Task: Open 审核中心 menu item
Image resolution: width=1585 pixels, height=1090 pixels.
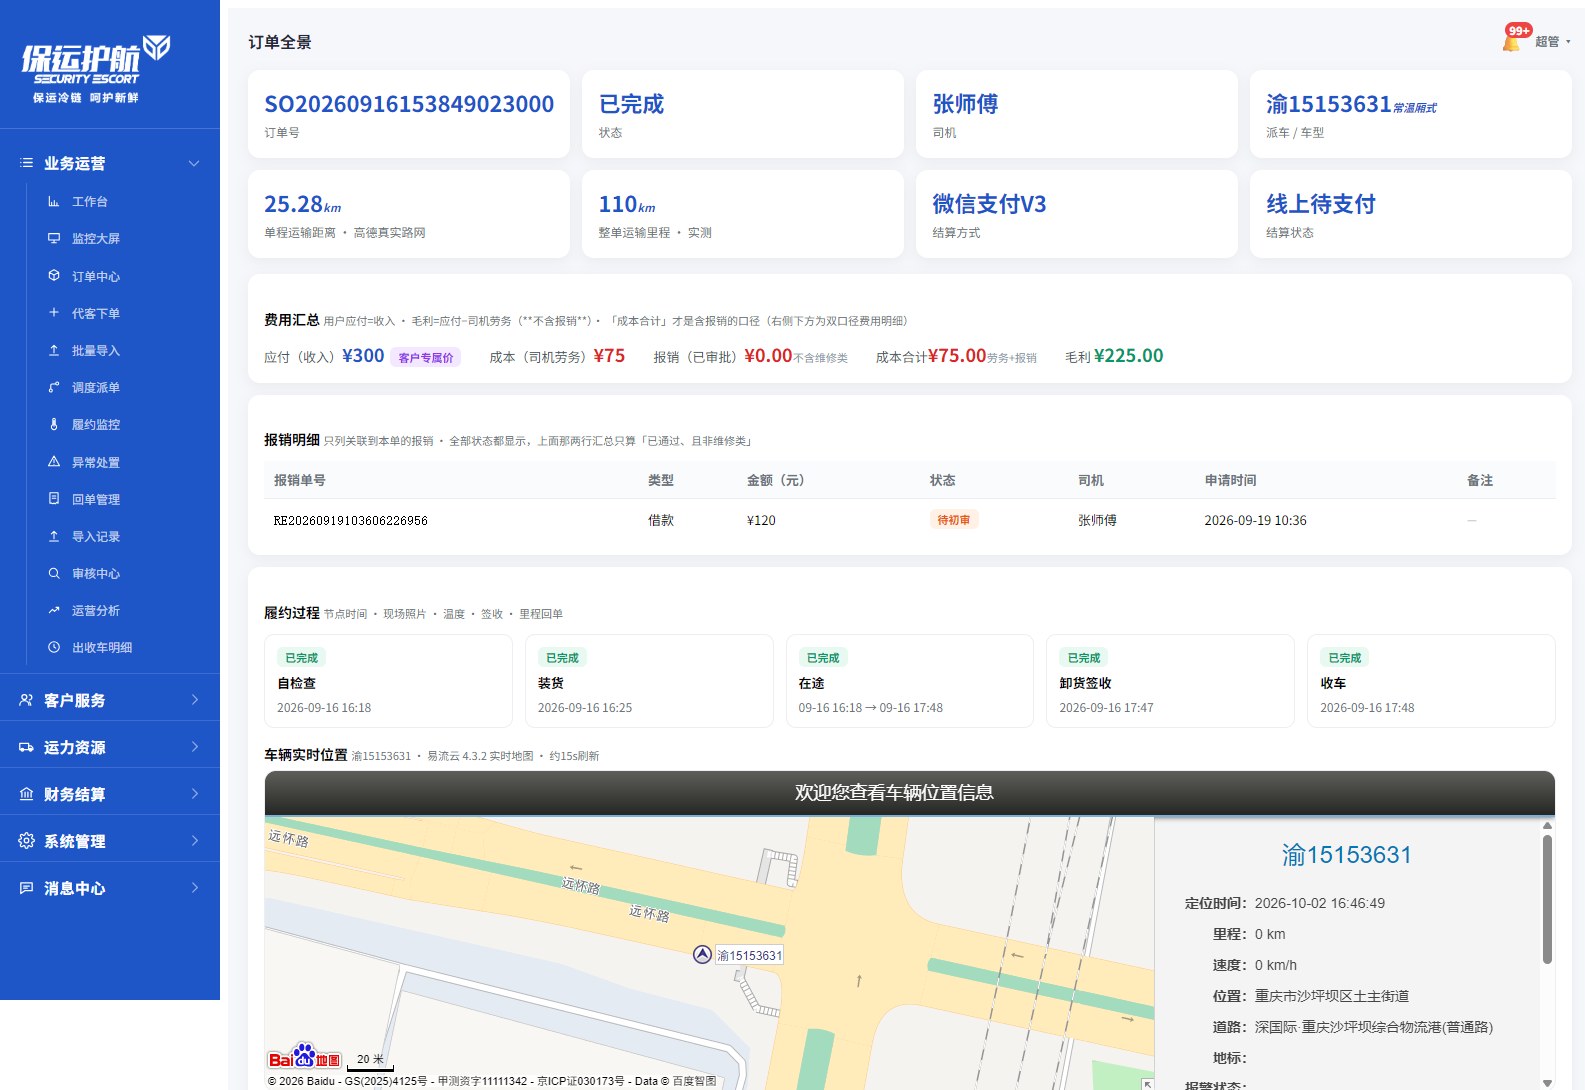Action: [x=96, y=574]
